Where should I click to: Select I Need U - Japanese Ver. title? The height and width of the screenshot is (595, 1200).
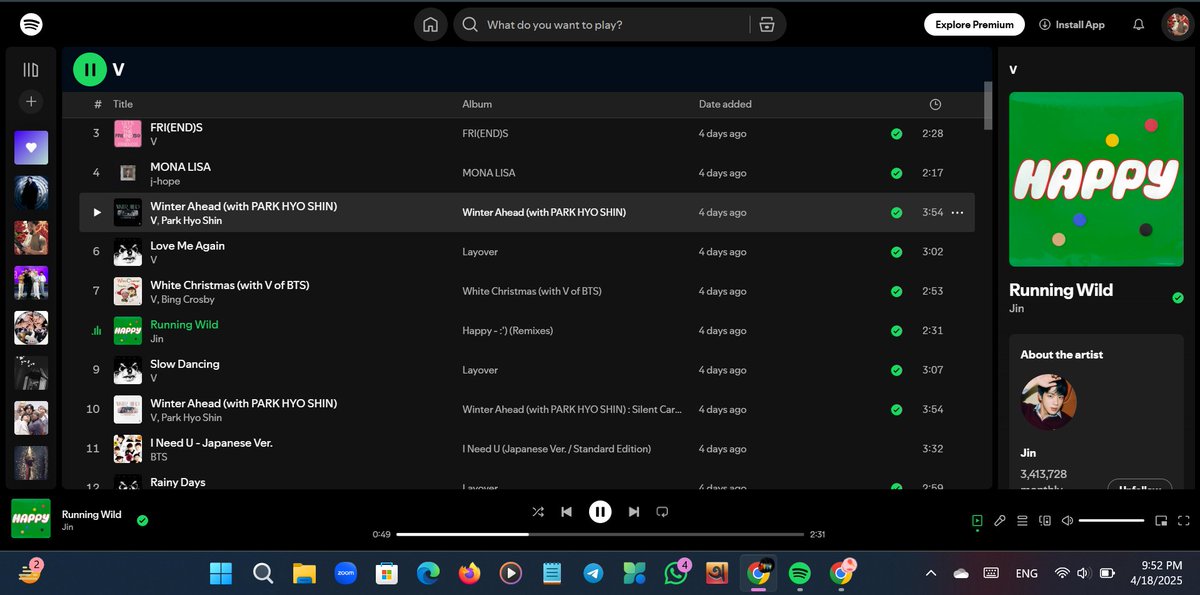211,443
